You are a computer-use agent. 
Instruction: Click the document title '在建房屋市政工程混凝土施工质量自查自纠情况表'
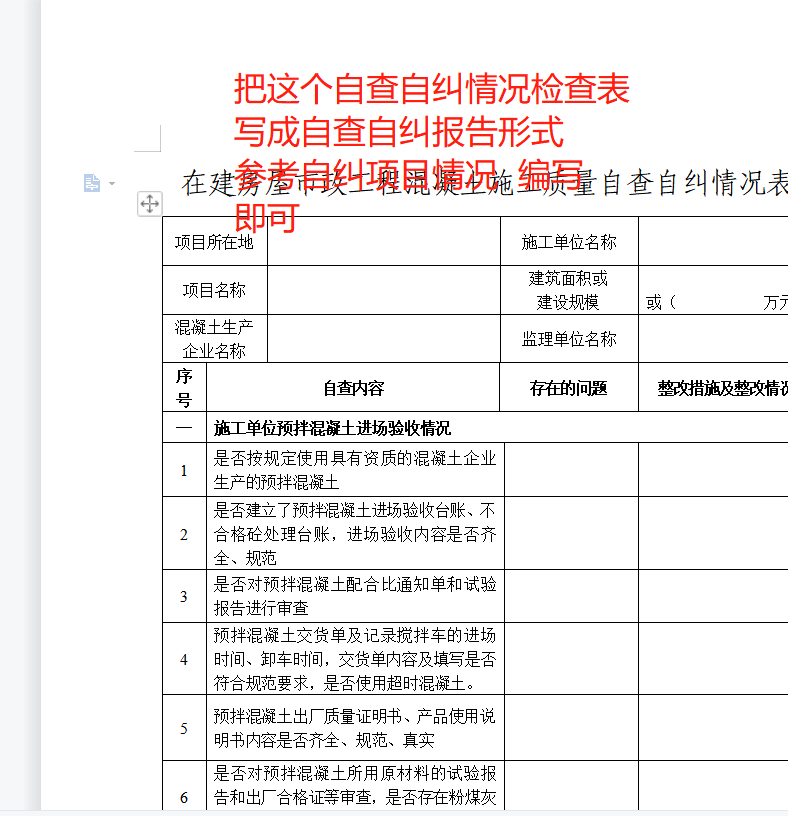pyautogui.click(x=485, y=184)
